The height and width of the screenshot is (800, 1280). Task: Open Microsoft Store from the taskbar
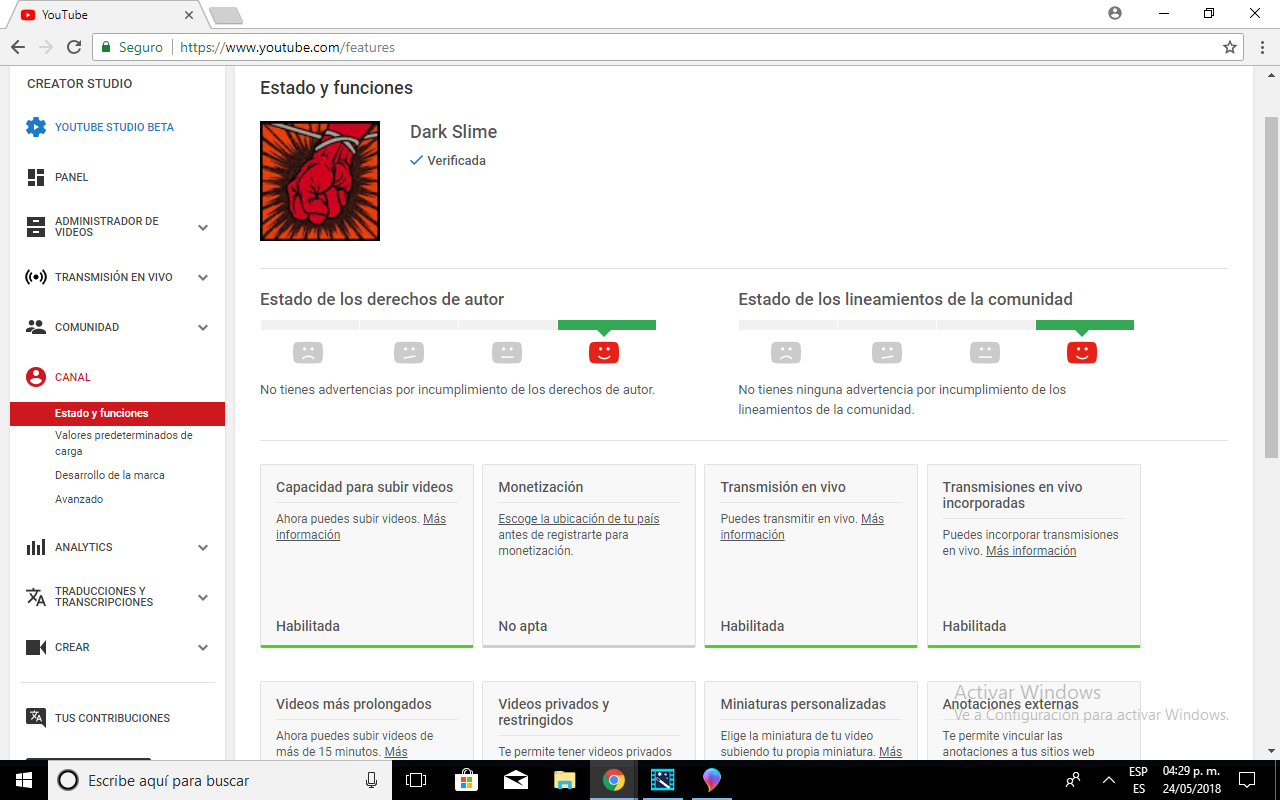(x=466, y=780)
